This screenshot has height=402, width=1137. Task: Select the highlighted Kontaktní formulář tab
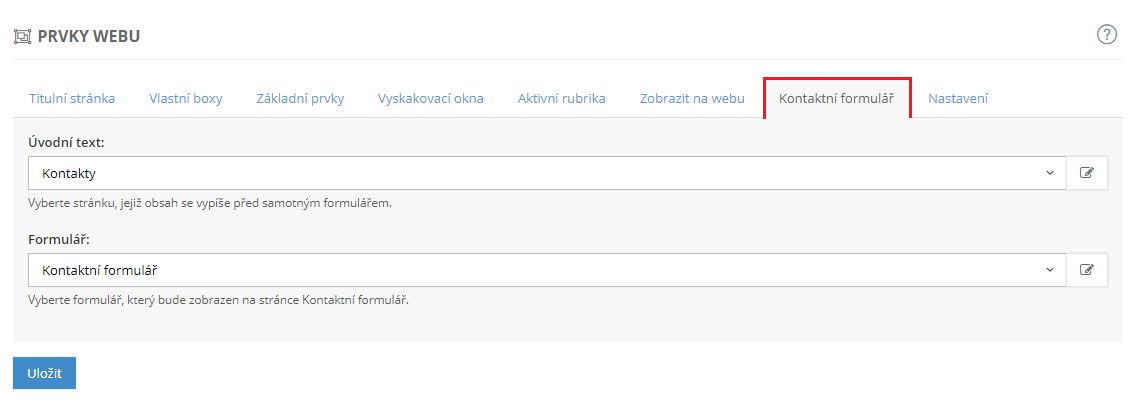838,99
